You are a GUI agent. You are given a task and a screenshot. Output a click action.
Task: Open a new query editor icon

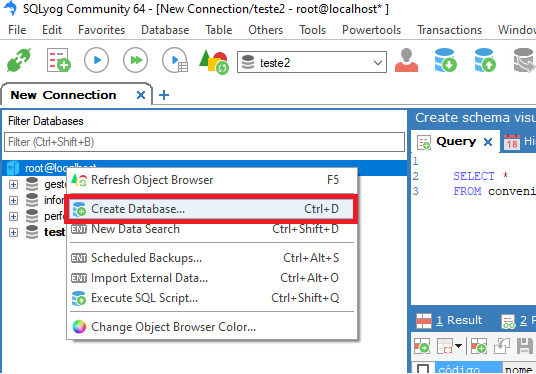pos(58,60)
